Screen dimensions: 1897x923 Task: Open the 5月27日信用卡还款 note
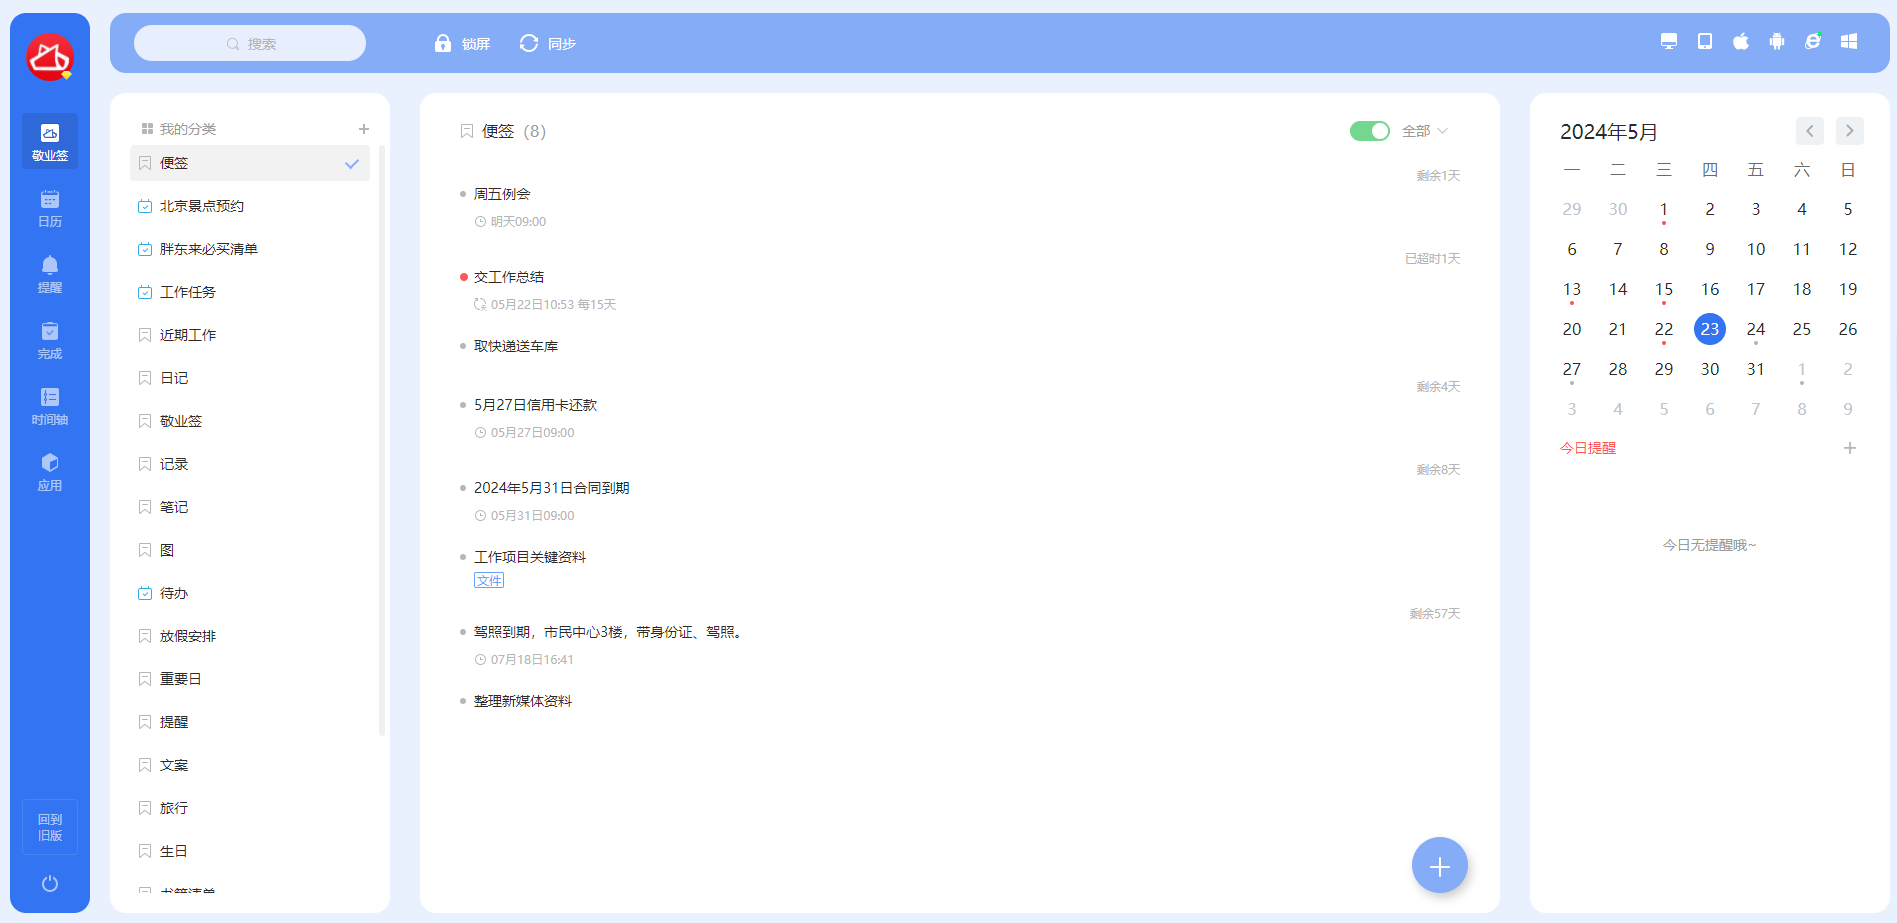pyautogui.click(x=535, y=405)
